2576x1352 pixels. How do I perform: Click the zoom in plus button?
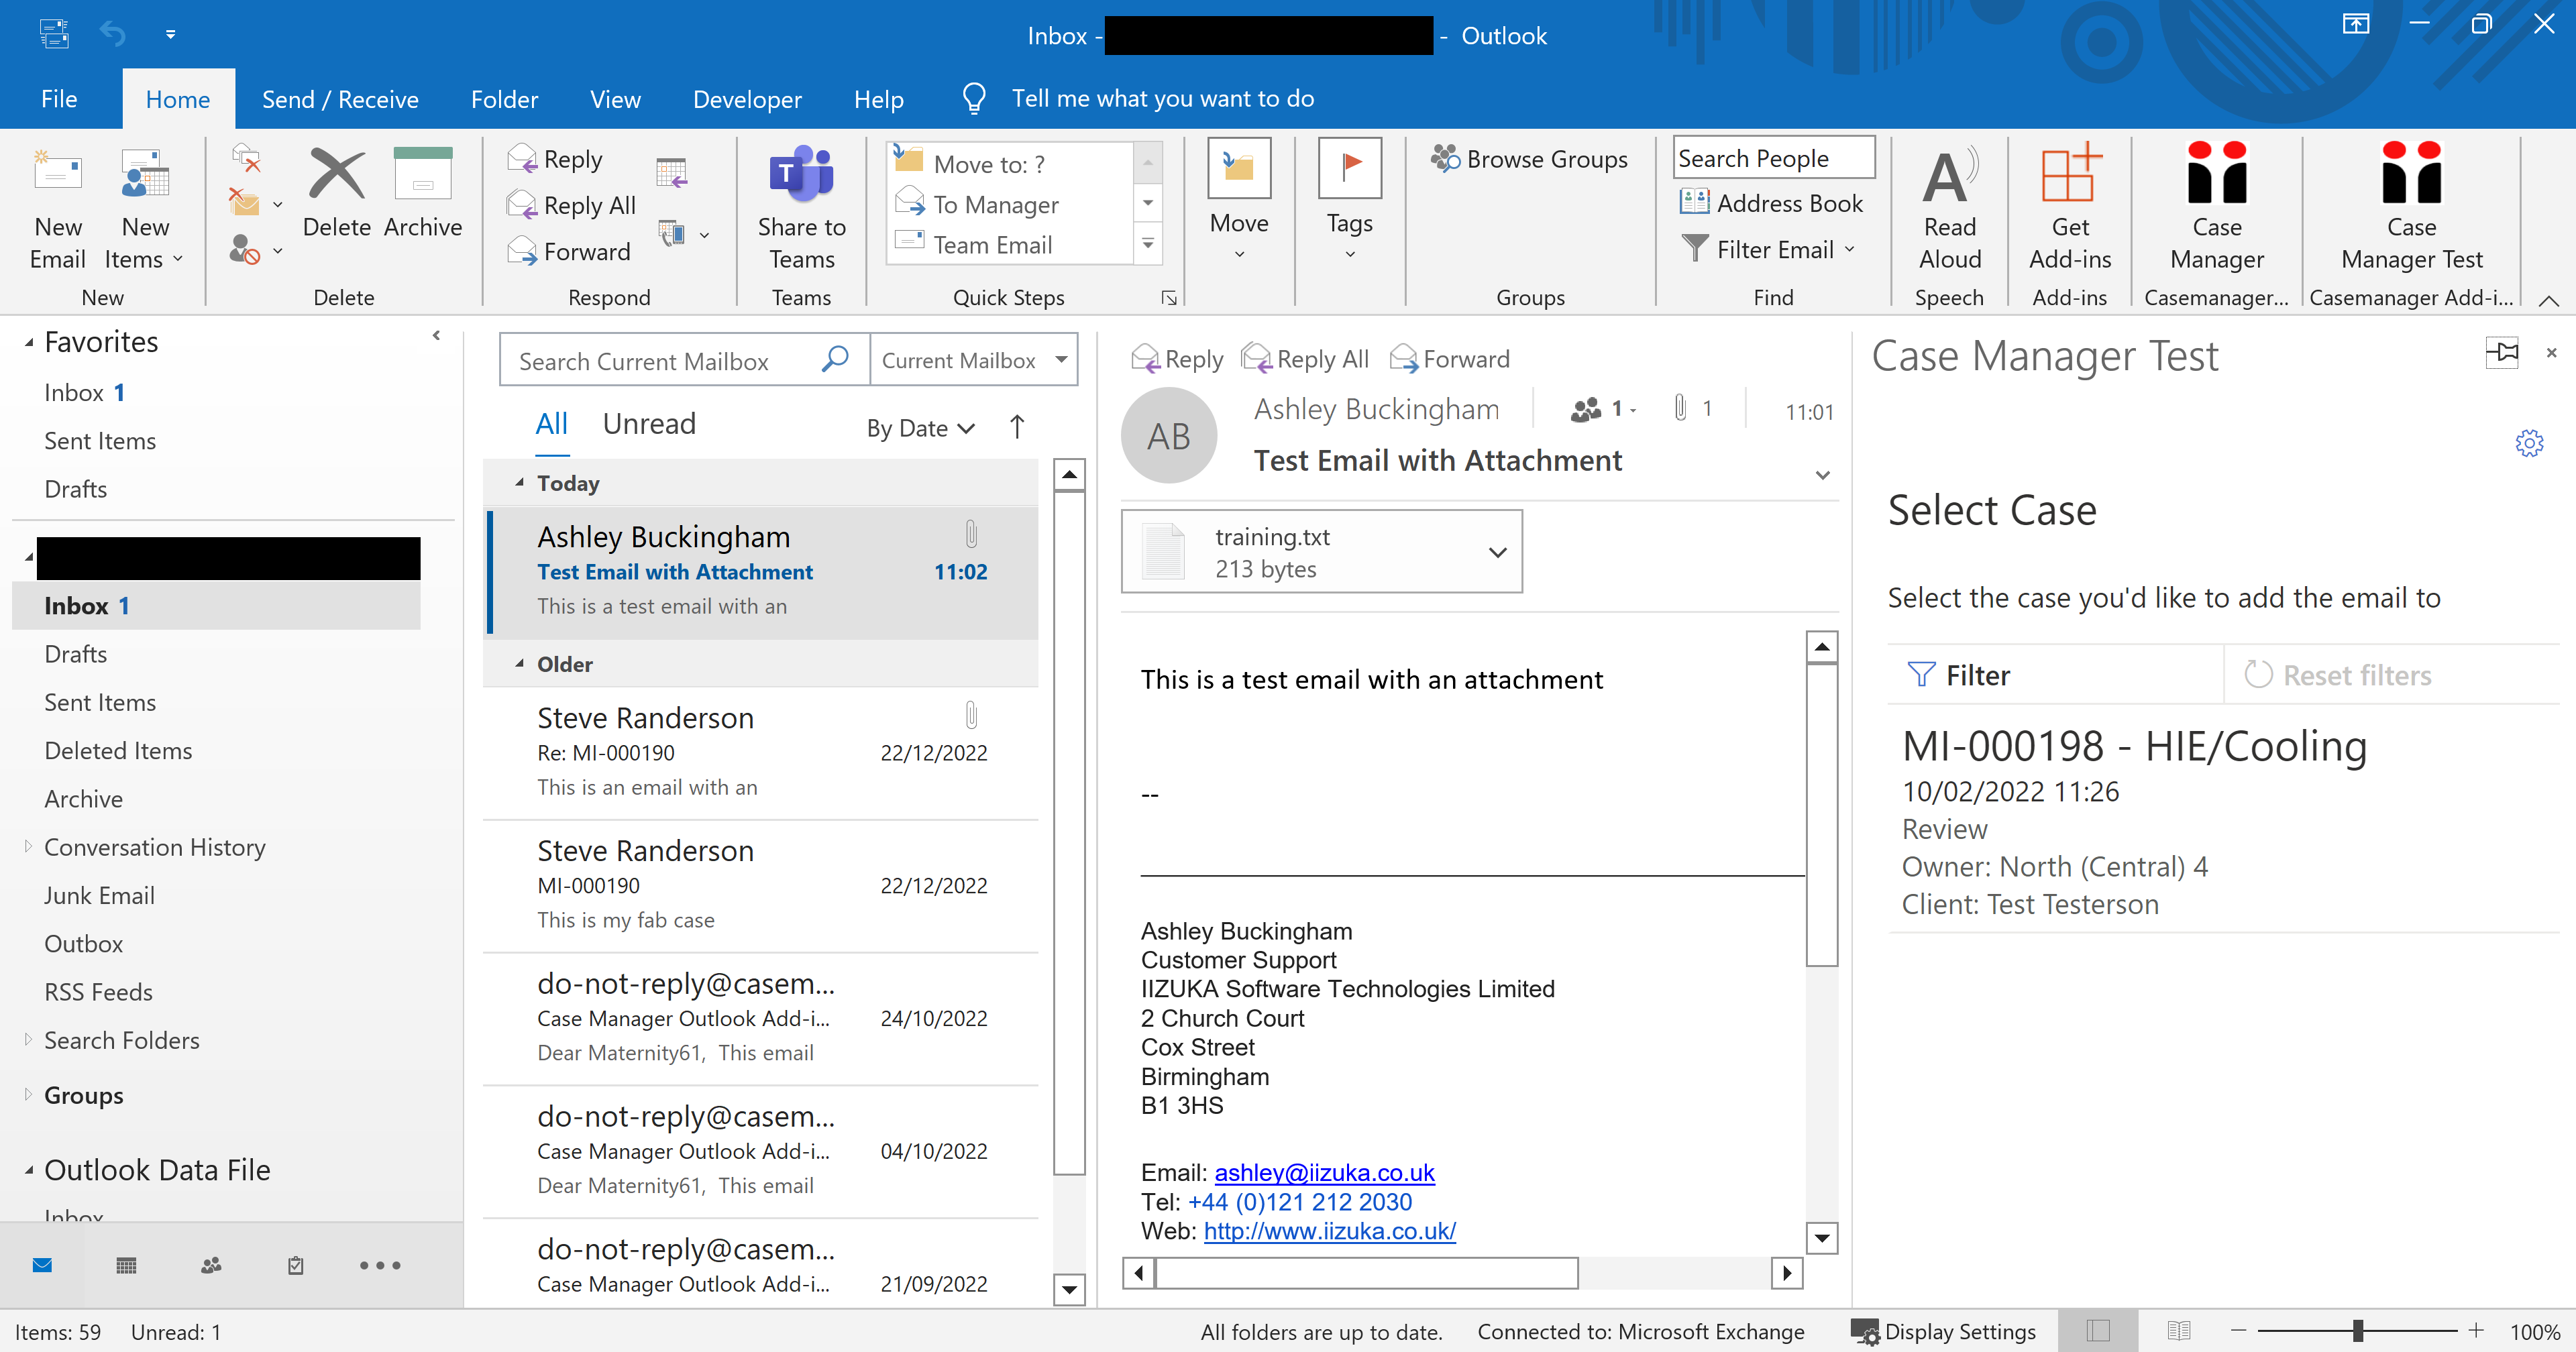click(x=2476, y=1331)
